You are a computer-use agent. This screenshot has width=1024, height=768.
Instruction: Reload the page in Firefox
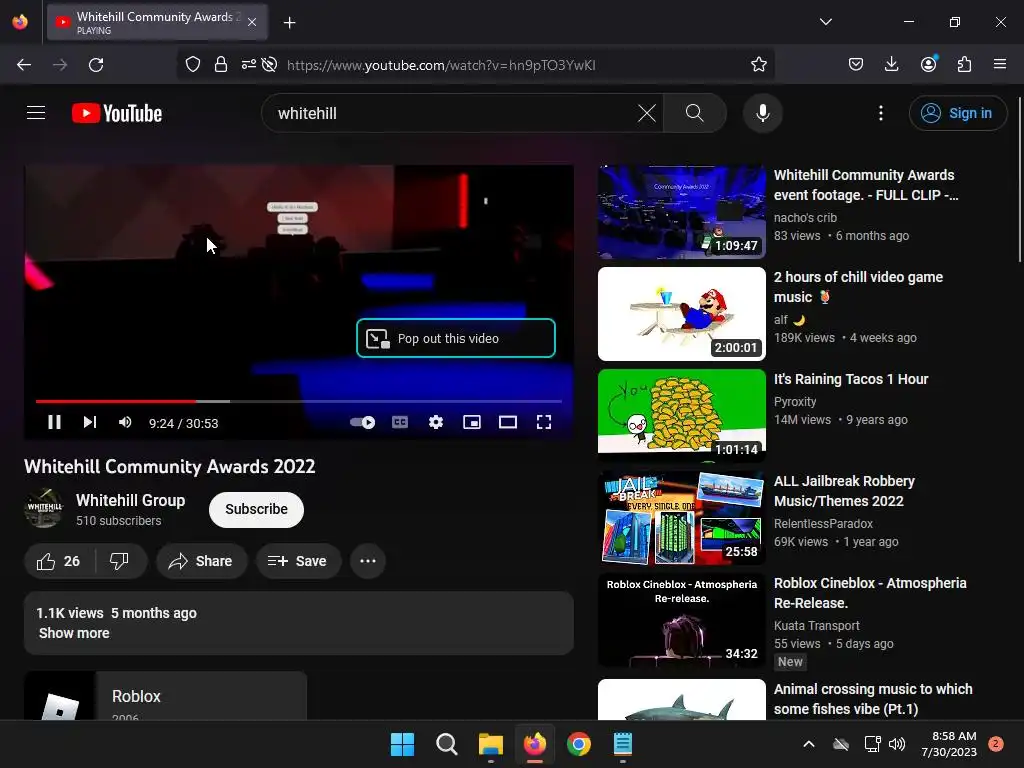tap(96, 65)
